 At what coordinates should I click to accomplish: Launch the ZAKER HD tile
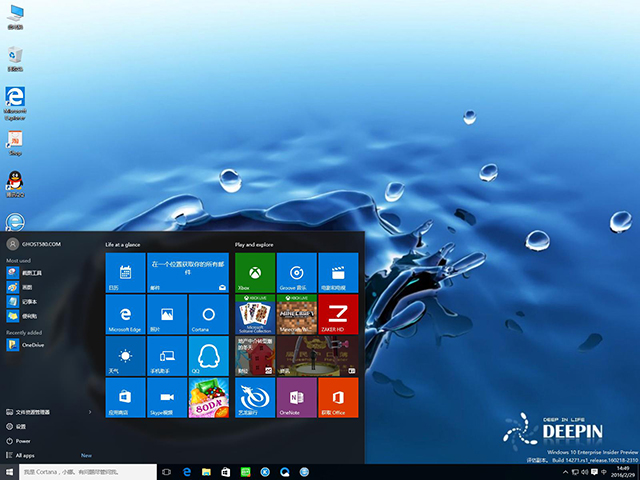coord(338,314)
